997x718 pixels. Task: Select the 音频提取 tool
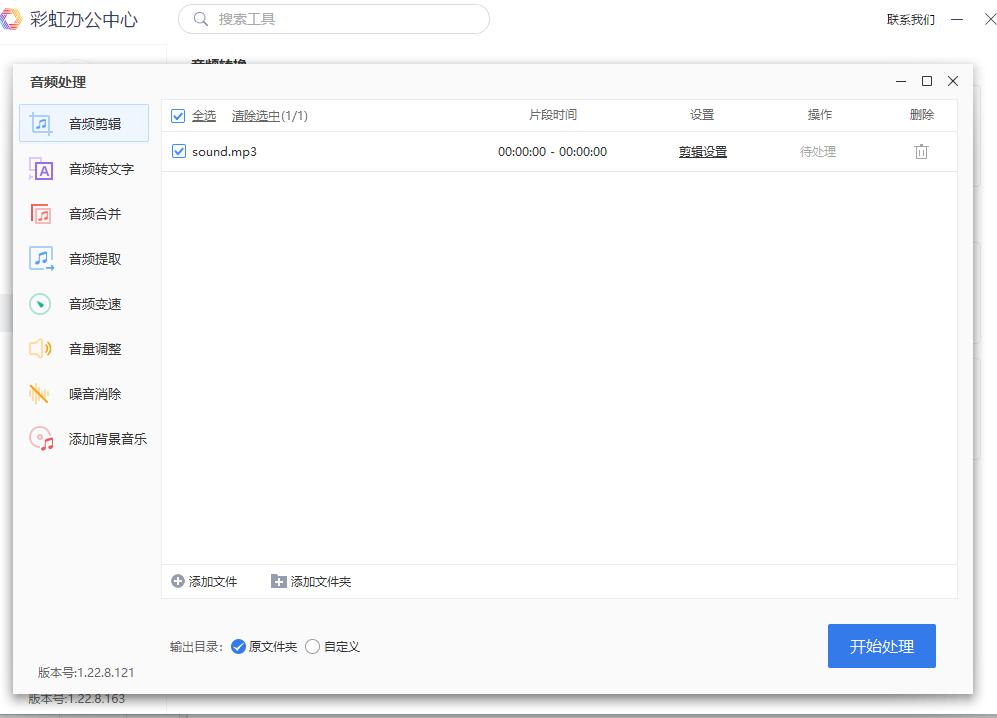click(x=95, y=258)
